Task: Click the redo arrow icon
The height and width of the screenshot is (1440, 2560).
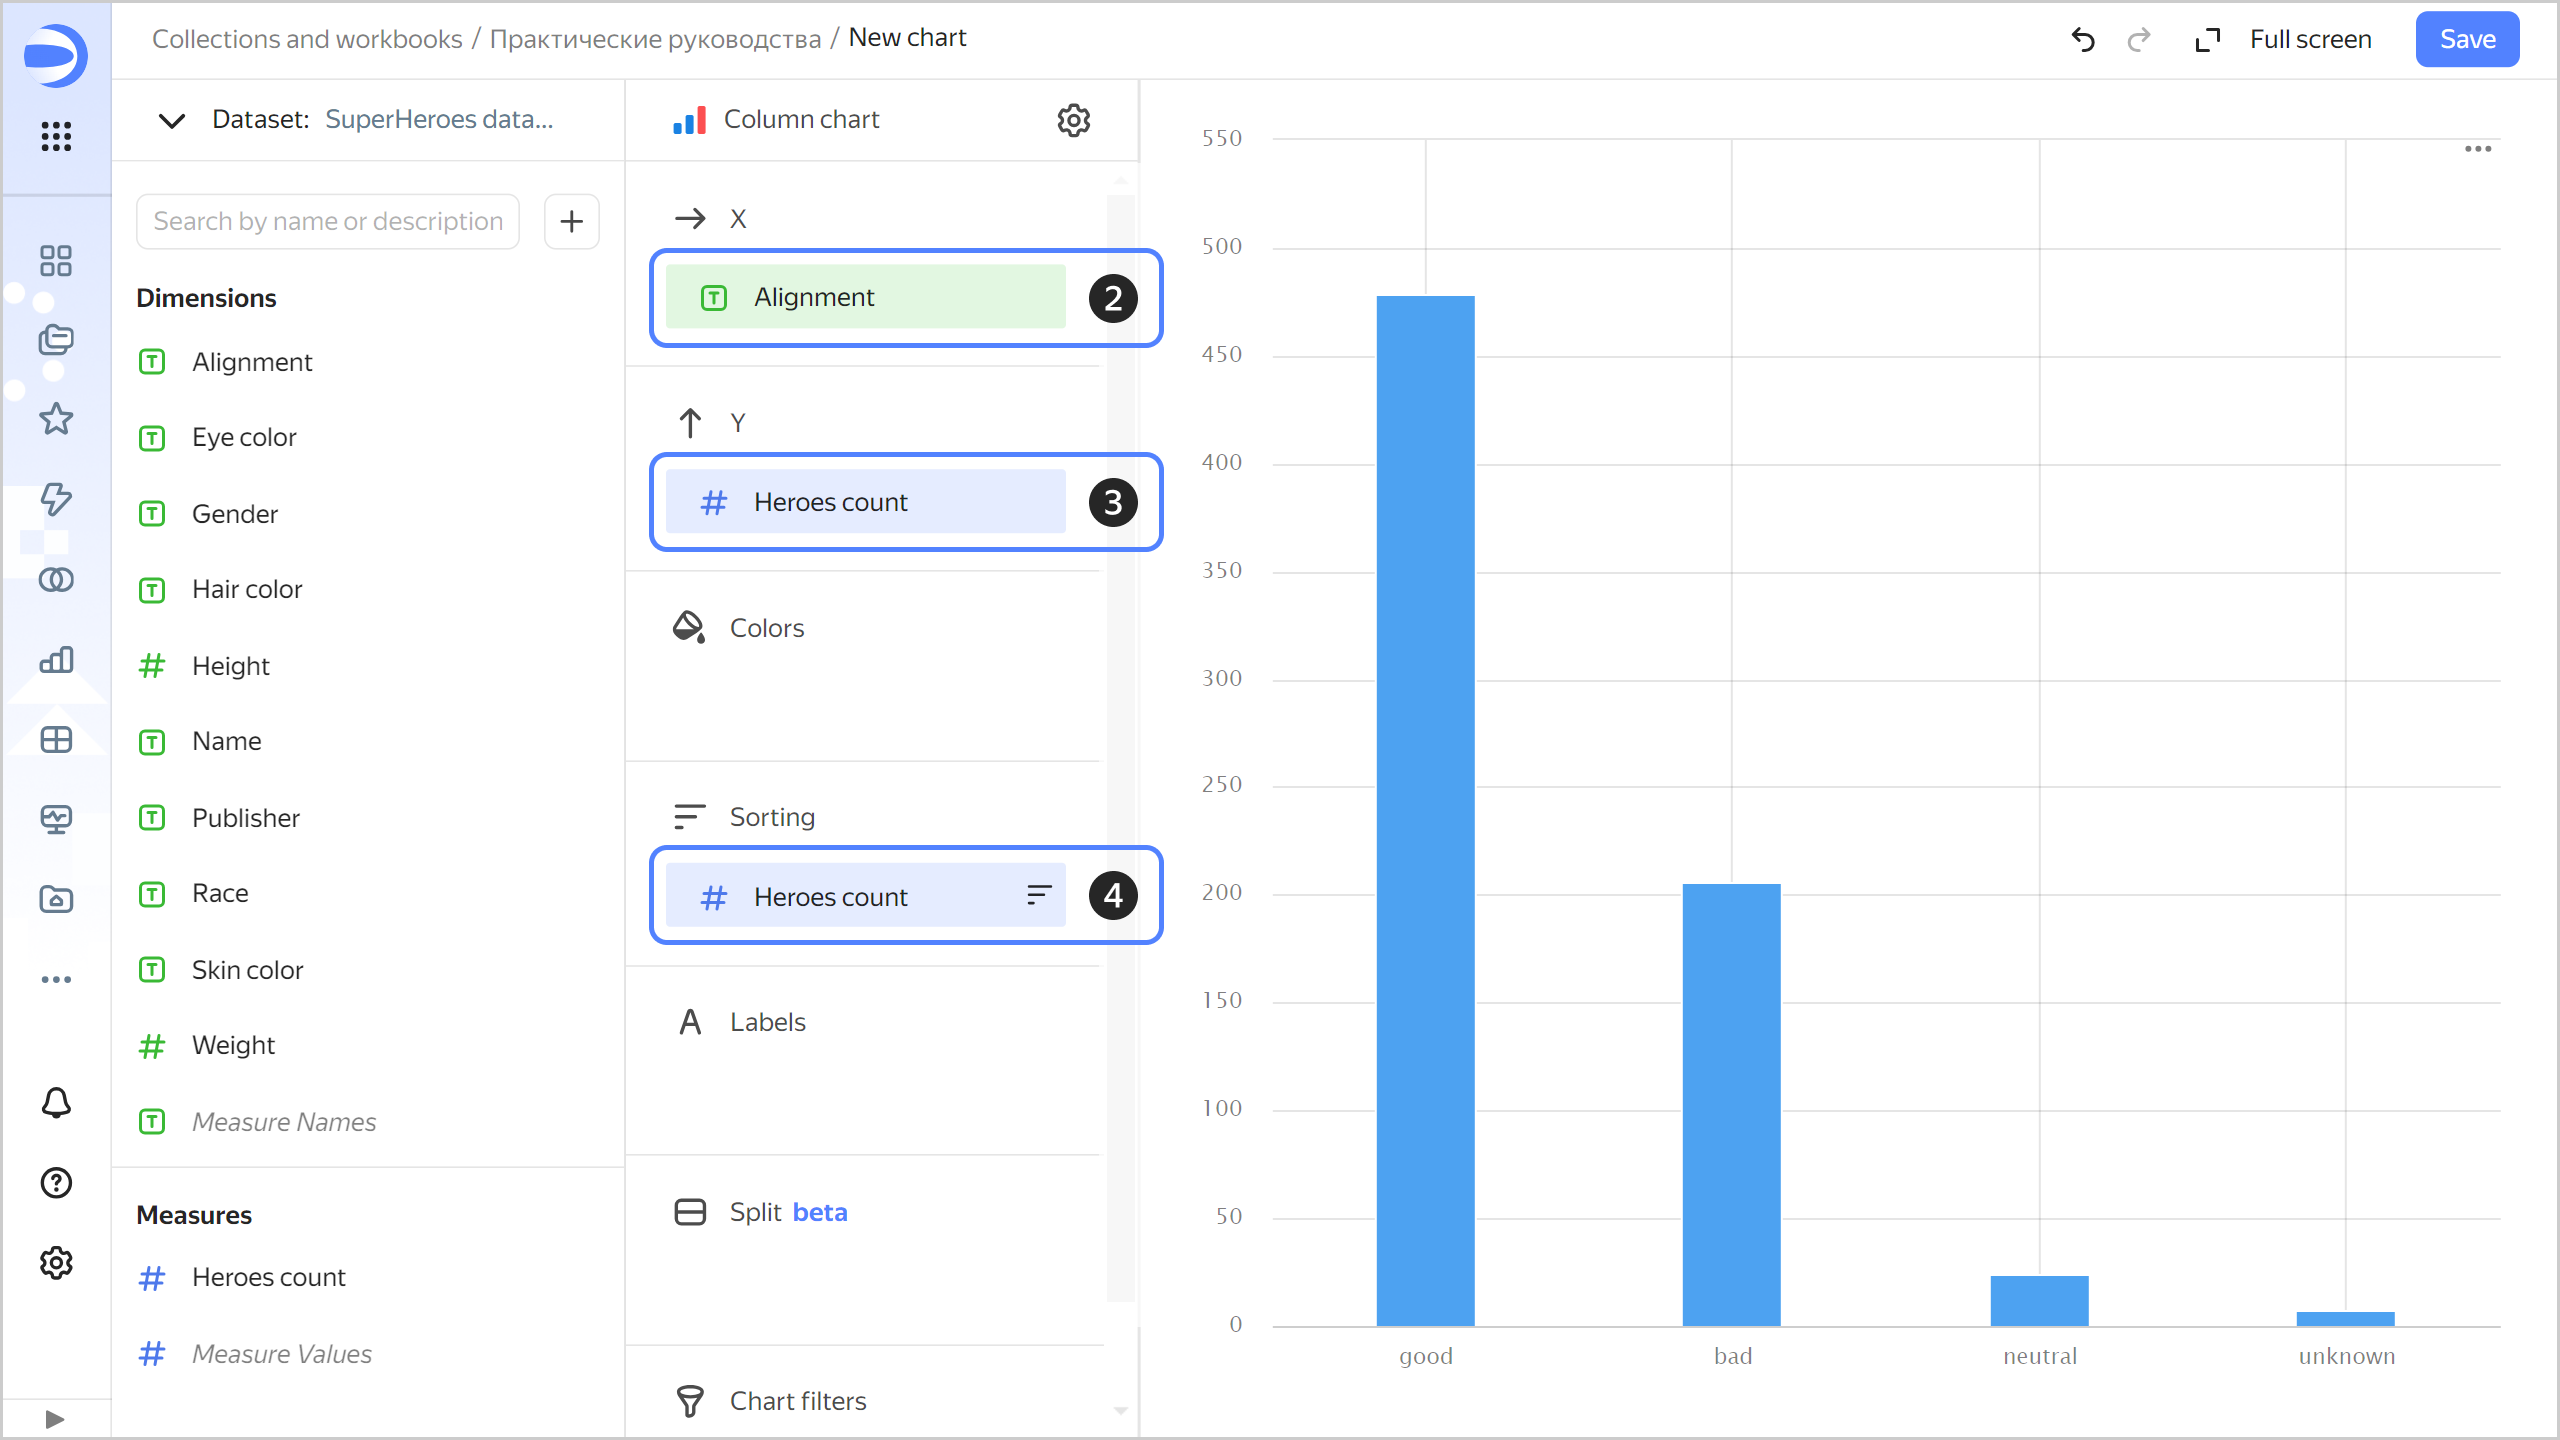Action: point(2139,40)
